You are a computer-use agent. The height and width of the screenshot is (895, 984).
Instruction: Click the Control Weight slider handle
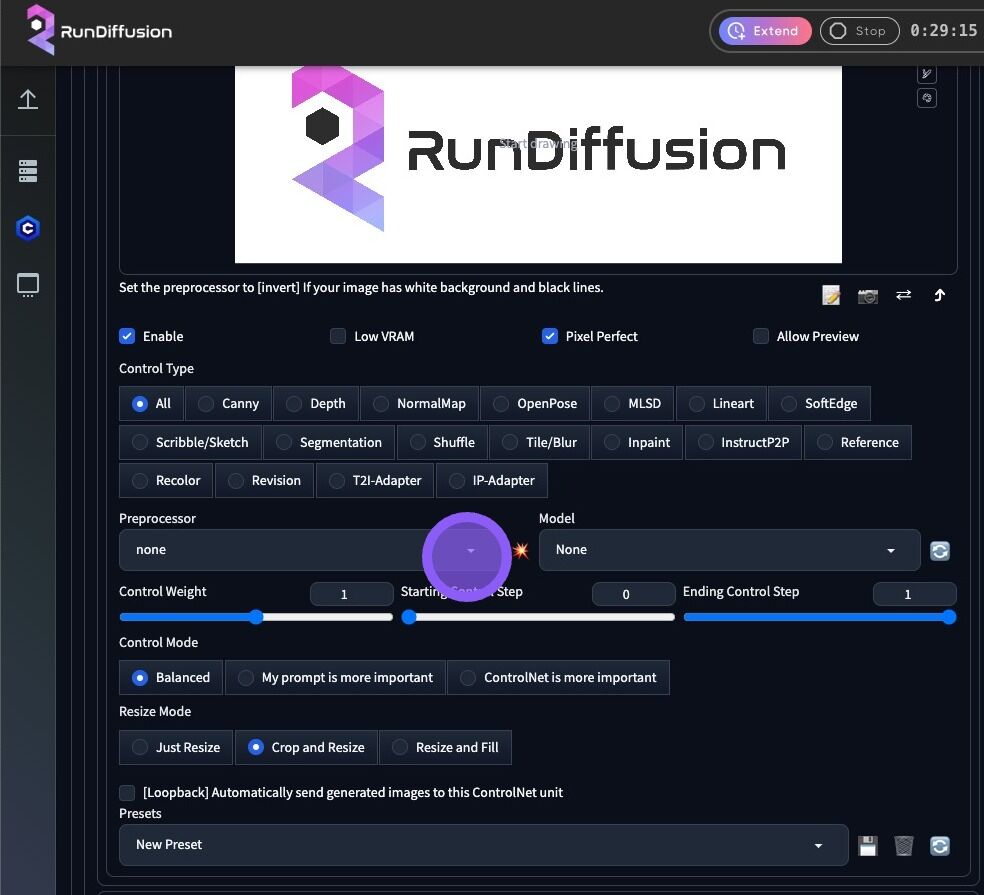click(x=256, y=617)
